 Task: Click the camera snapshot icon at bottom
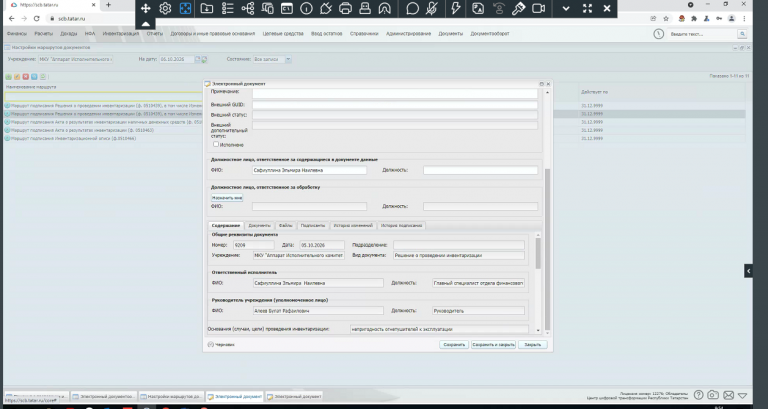tap(713, 395)
